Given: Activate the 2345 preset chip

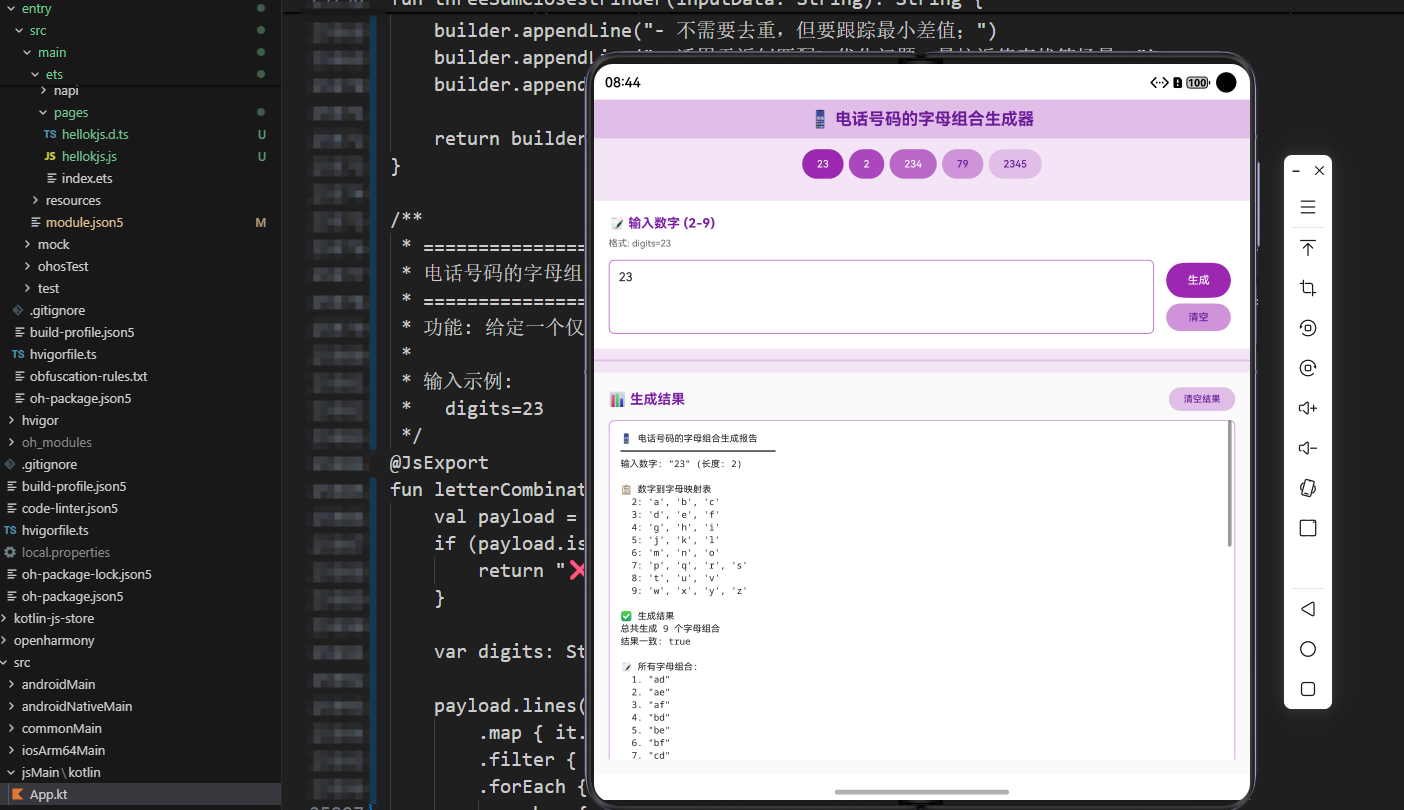Looking at the screenshot, I should (x=1014, y=163).
